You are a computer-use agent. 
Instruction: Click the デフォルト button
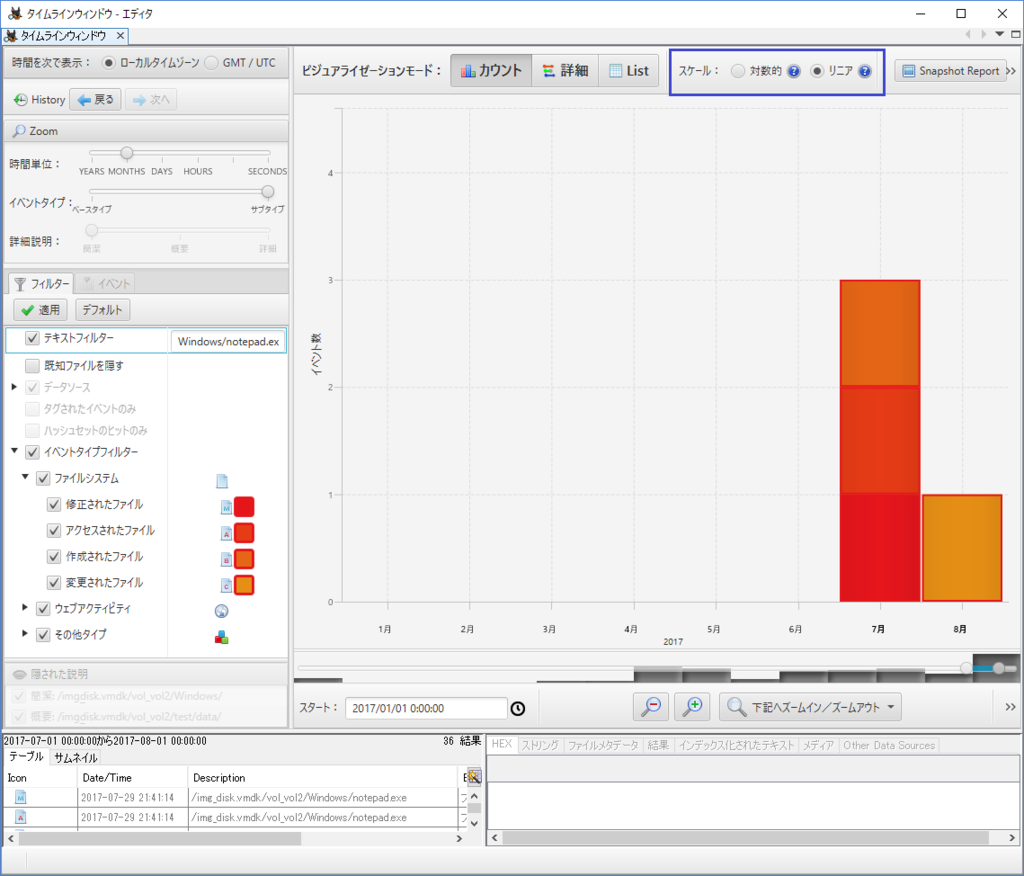click(x=103, y=310)
